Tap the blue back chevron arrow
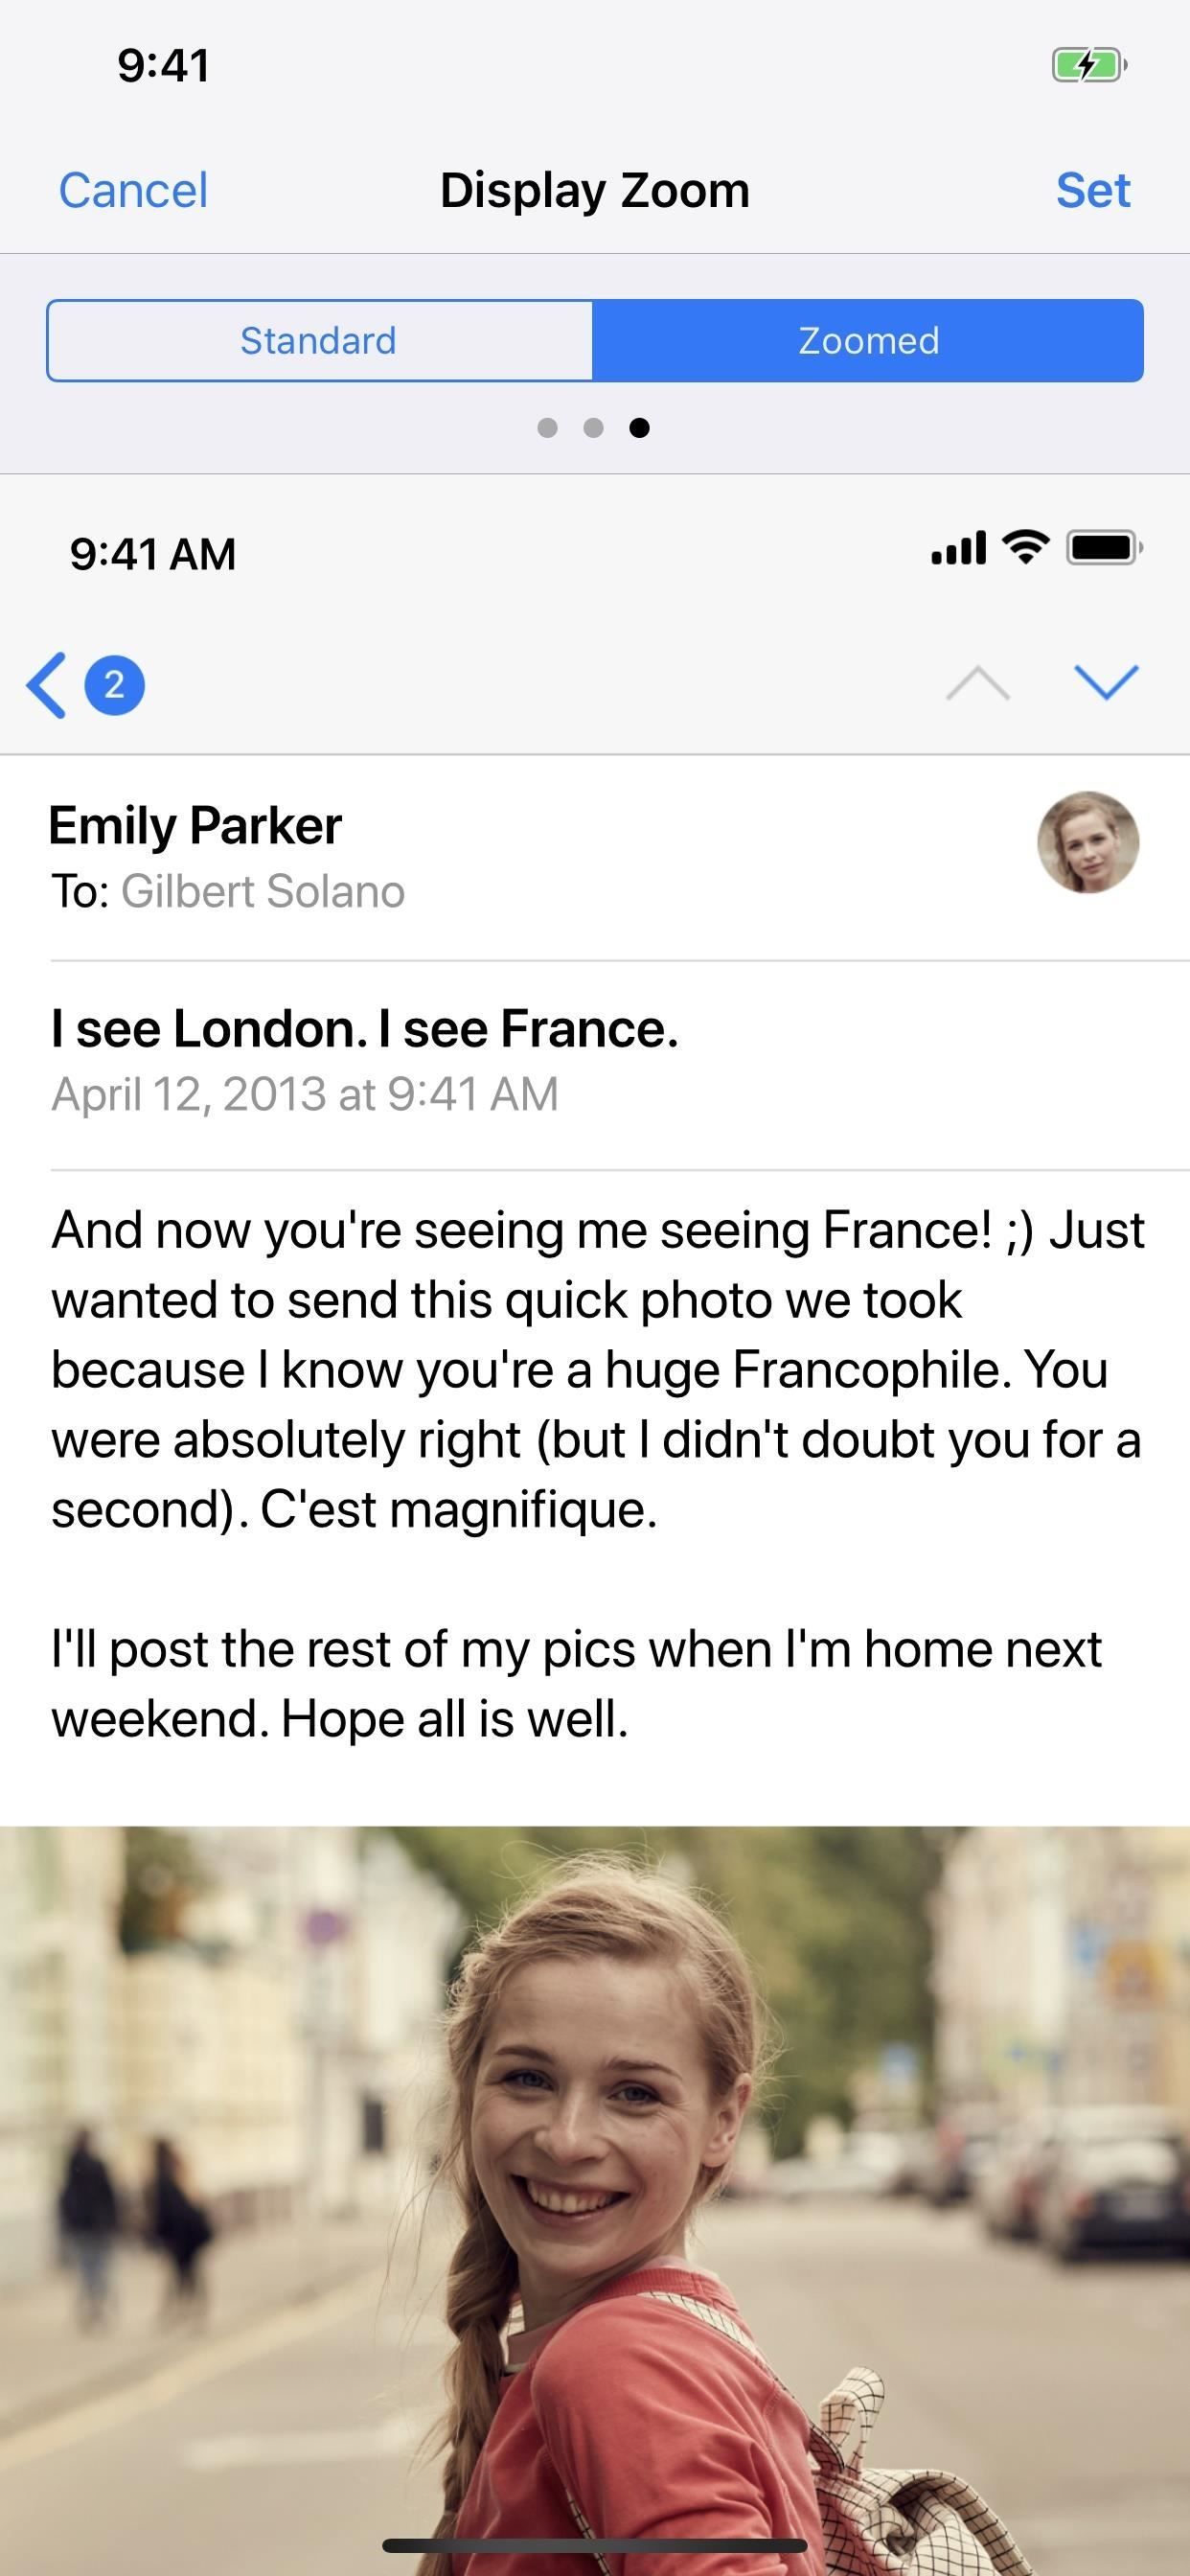This screenshot has height=2576, width=1190. pos(47,685)
